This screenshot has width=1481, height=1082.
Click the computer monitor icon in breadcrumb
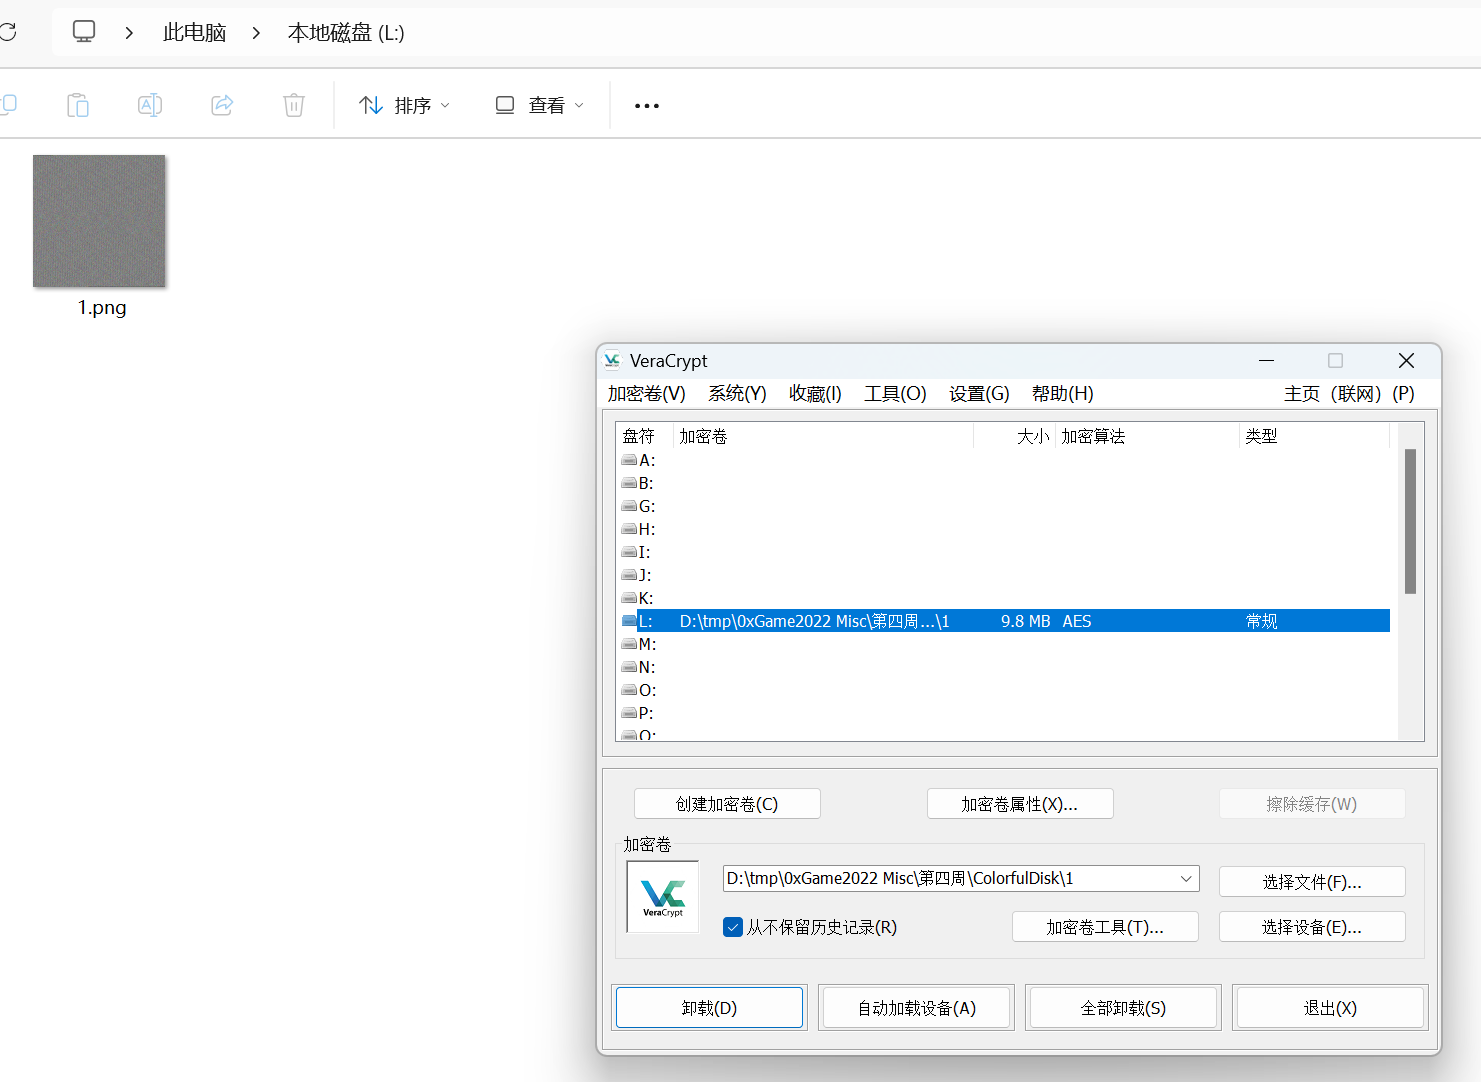[x=84, y=32]
